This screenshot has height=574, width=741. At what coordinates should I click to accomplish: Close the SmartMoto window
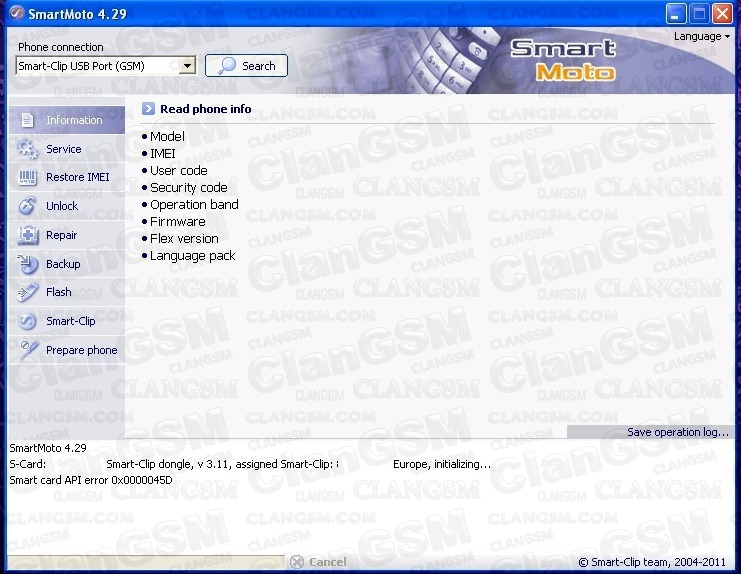tap(722, 13)
